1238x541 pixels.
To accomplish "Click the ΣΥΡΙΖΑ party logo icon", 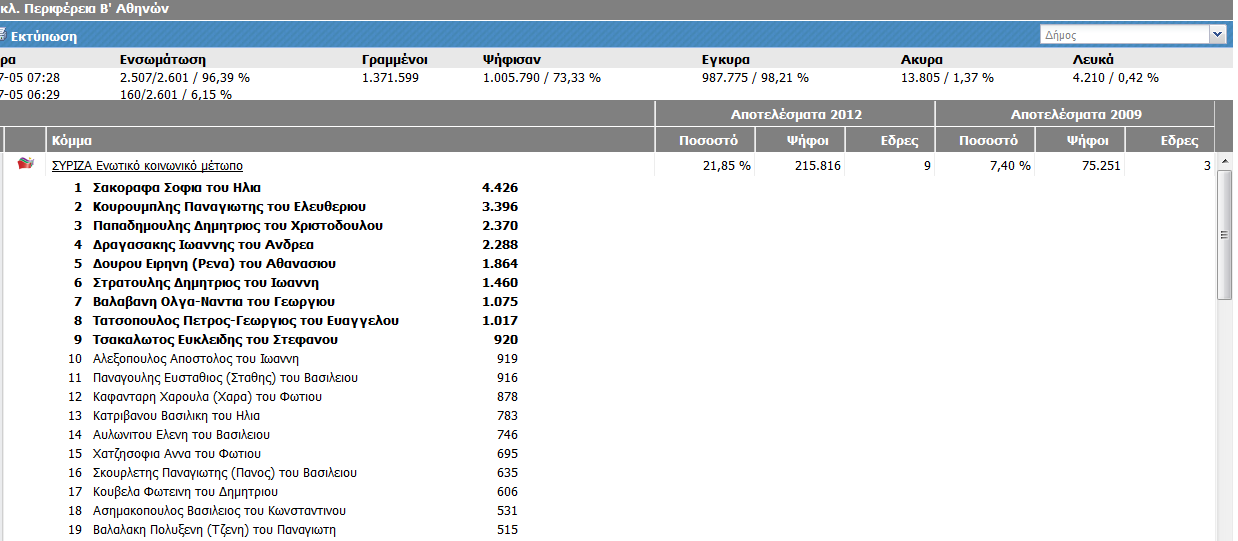I will [26, 164].
